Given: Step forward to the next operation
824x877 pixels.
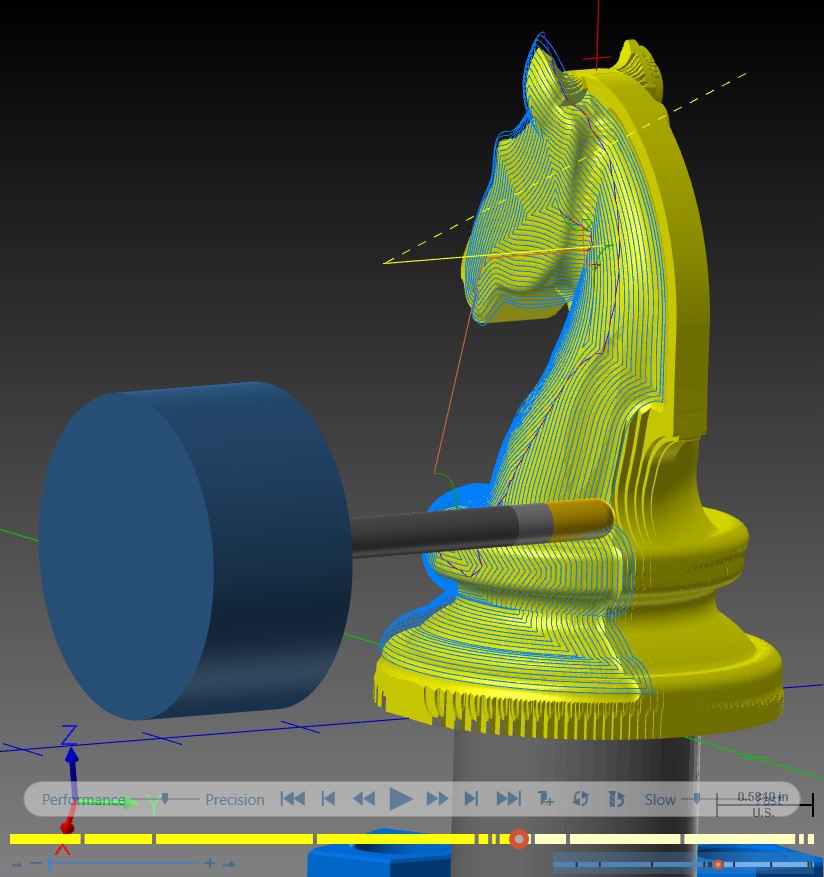Looking at the screenshot, I should click(x=472, y=799).
